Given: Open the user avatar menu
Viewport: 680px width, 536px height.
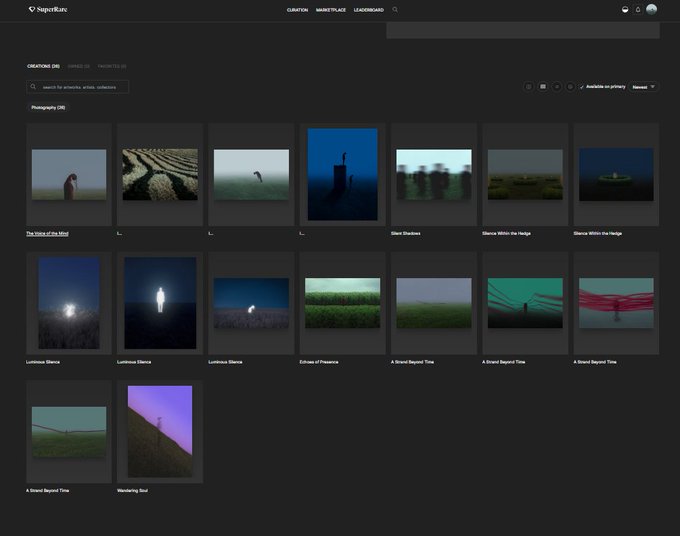Looking at the screenshot, I should pos(651,10).
